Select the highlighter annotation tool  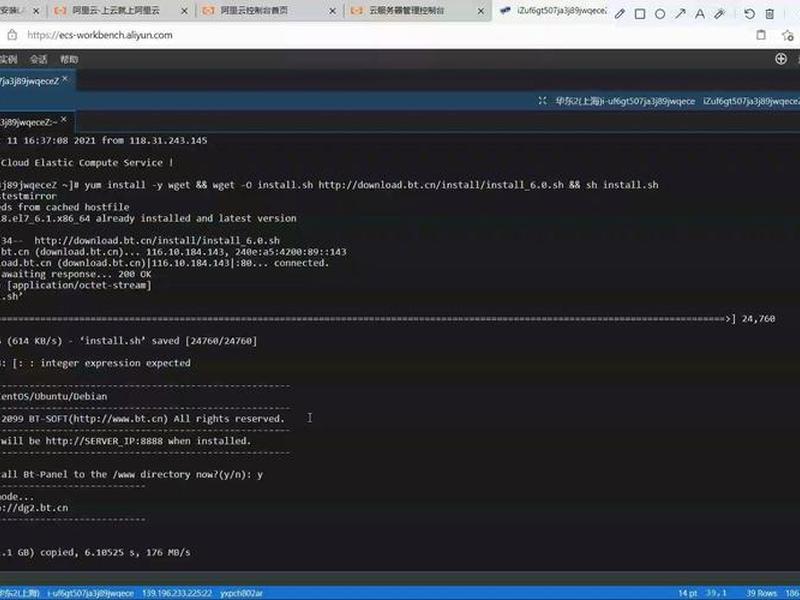coord(720,14)
